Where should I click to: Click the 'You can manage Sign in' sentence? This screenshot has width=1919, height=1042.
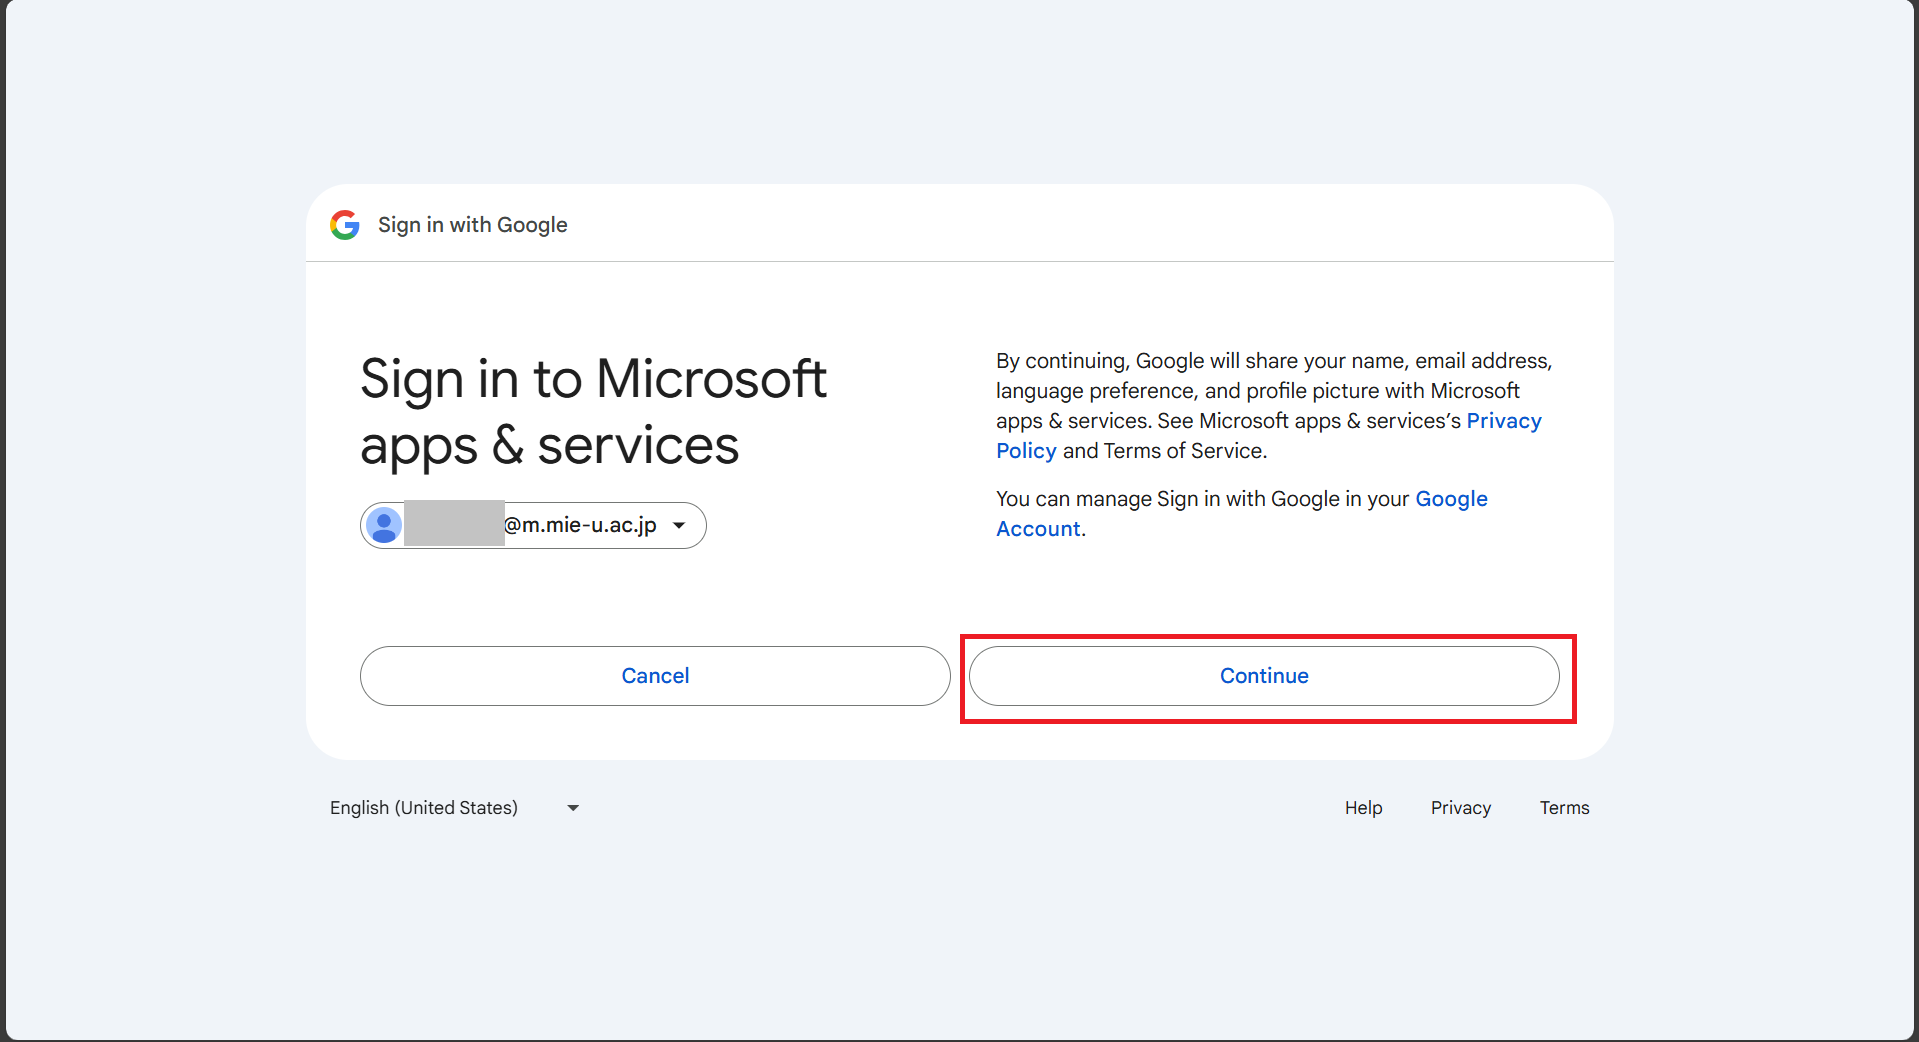(1242, 514)
